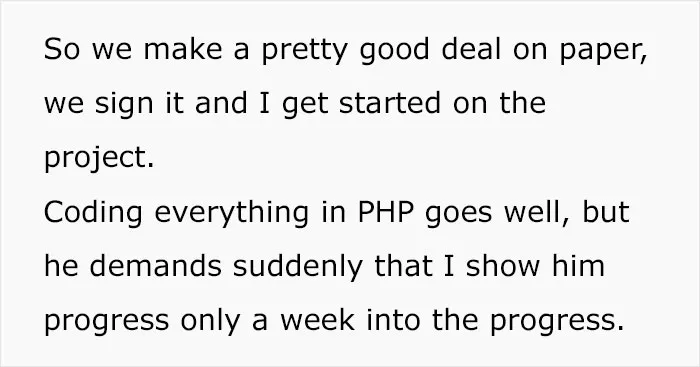Viewport: 700px width, 367px height.
Task: Click the word "started" in the text
Action: pyautogui.click(x=390, y=103)
